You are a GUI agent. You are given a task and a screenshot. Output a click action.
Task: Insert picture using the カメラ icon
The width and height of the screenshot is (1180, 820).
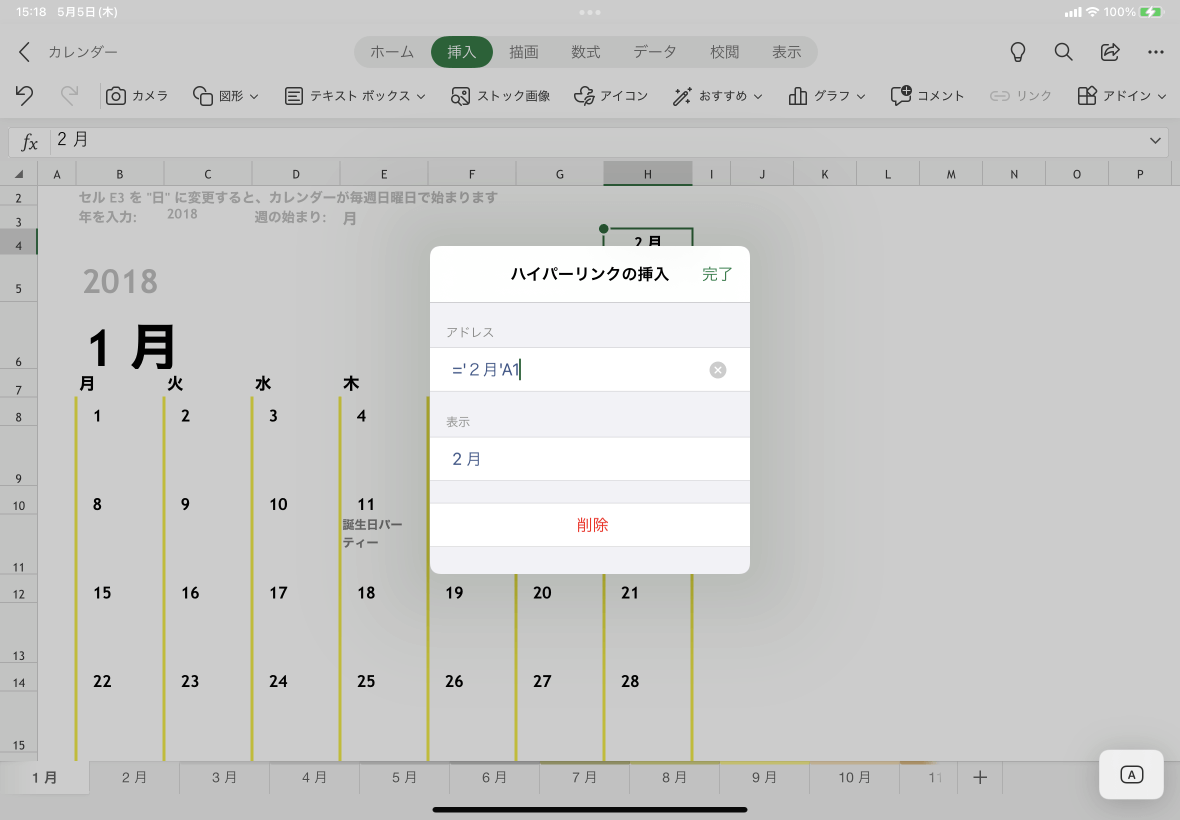(137, 96)
